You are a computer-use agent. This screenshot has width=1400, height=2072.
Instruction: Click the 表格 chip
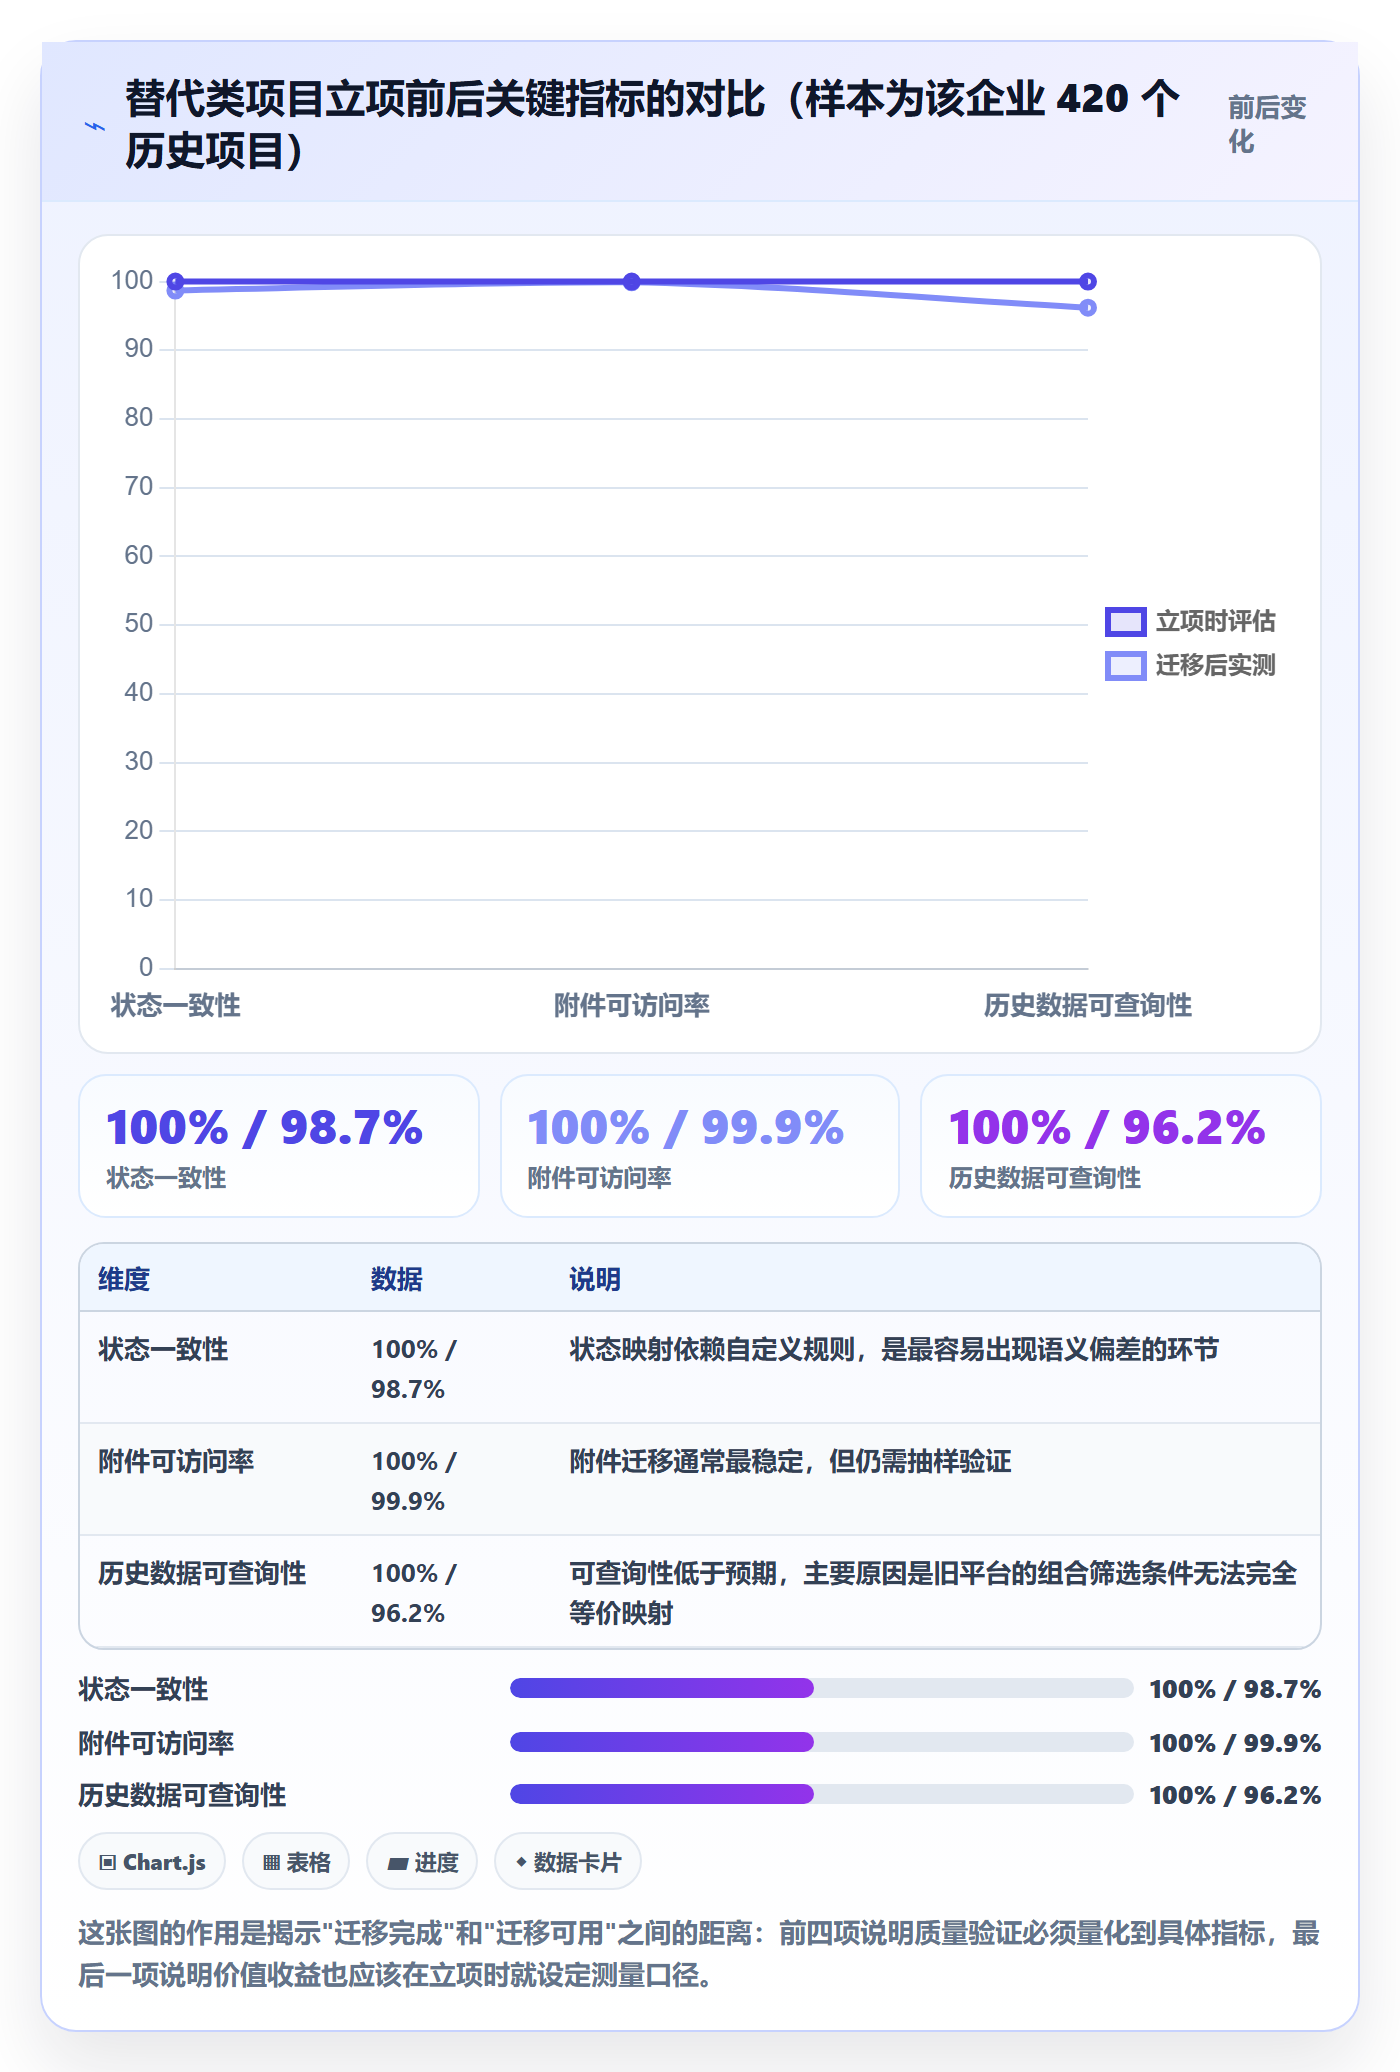296,1862
